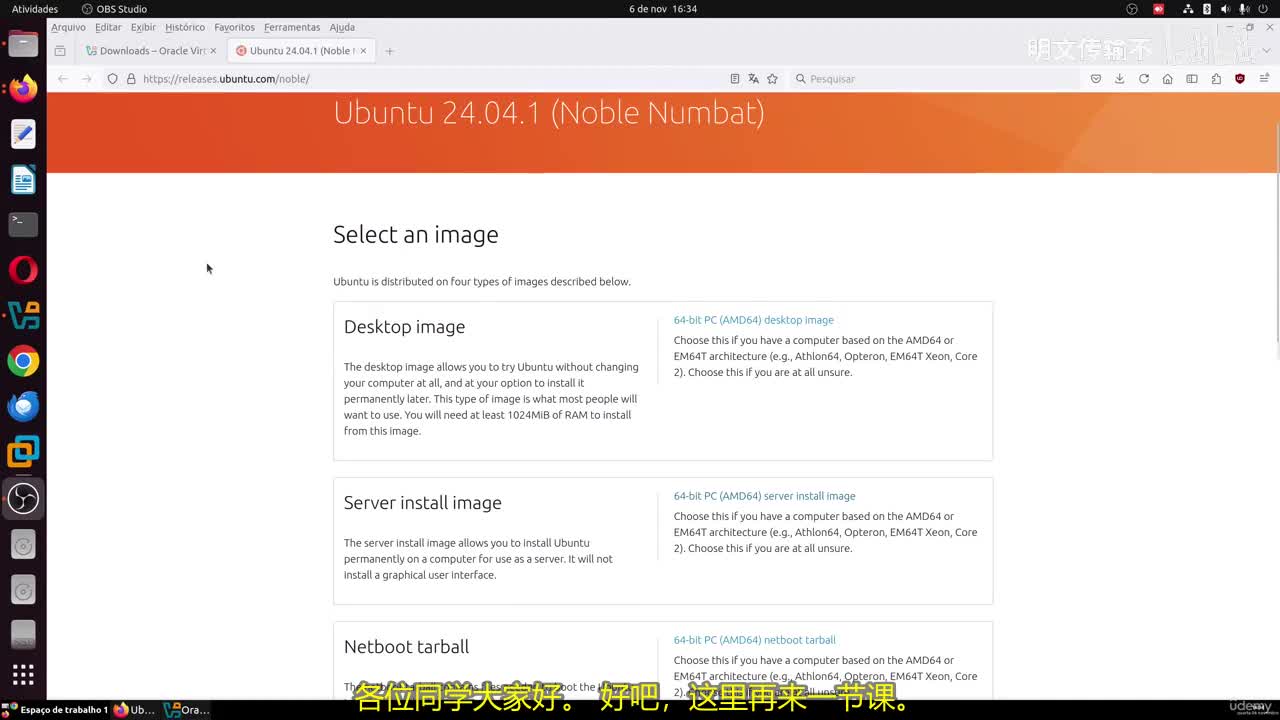Go to the browser home page
This screenshot has width=1280, height=720.
click(x=1167, y=79)
